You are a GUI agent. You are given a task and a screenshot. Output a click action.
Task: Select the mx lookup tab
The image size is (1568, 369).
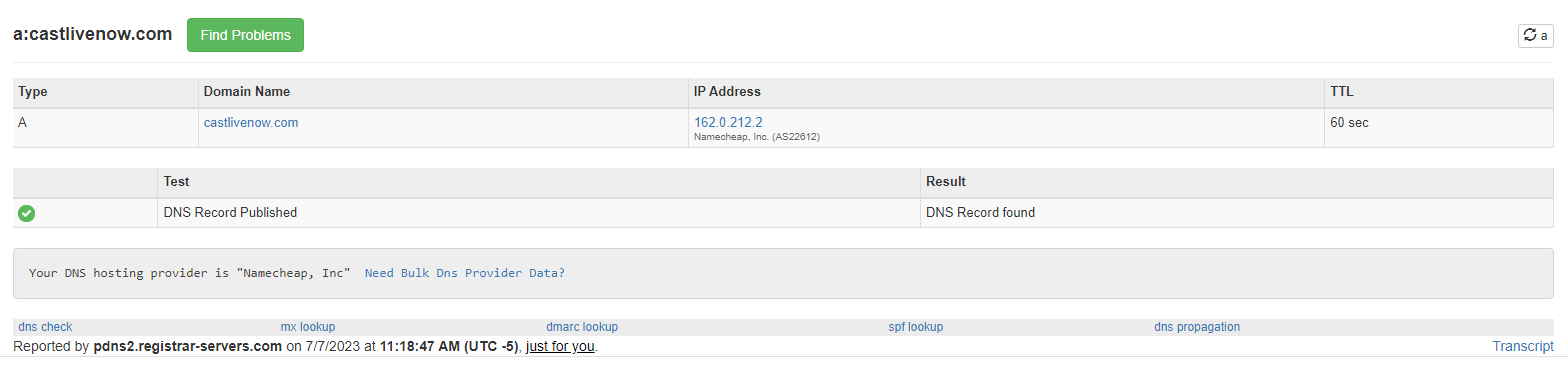tap(308, 327)
